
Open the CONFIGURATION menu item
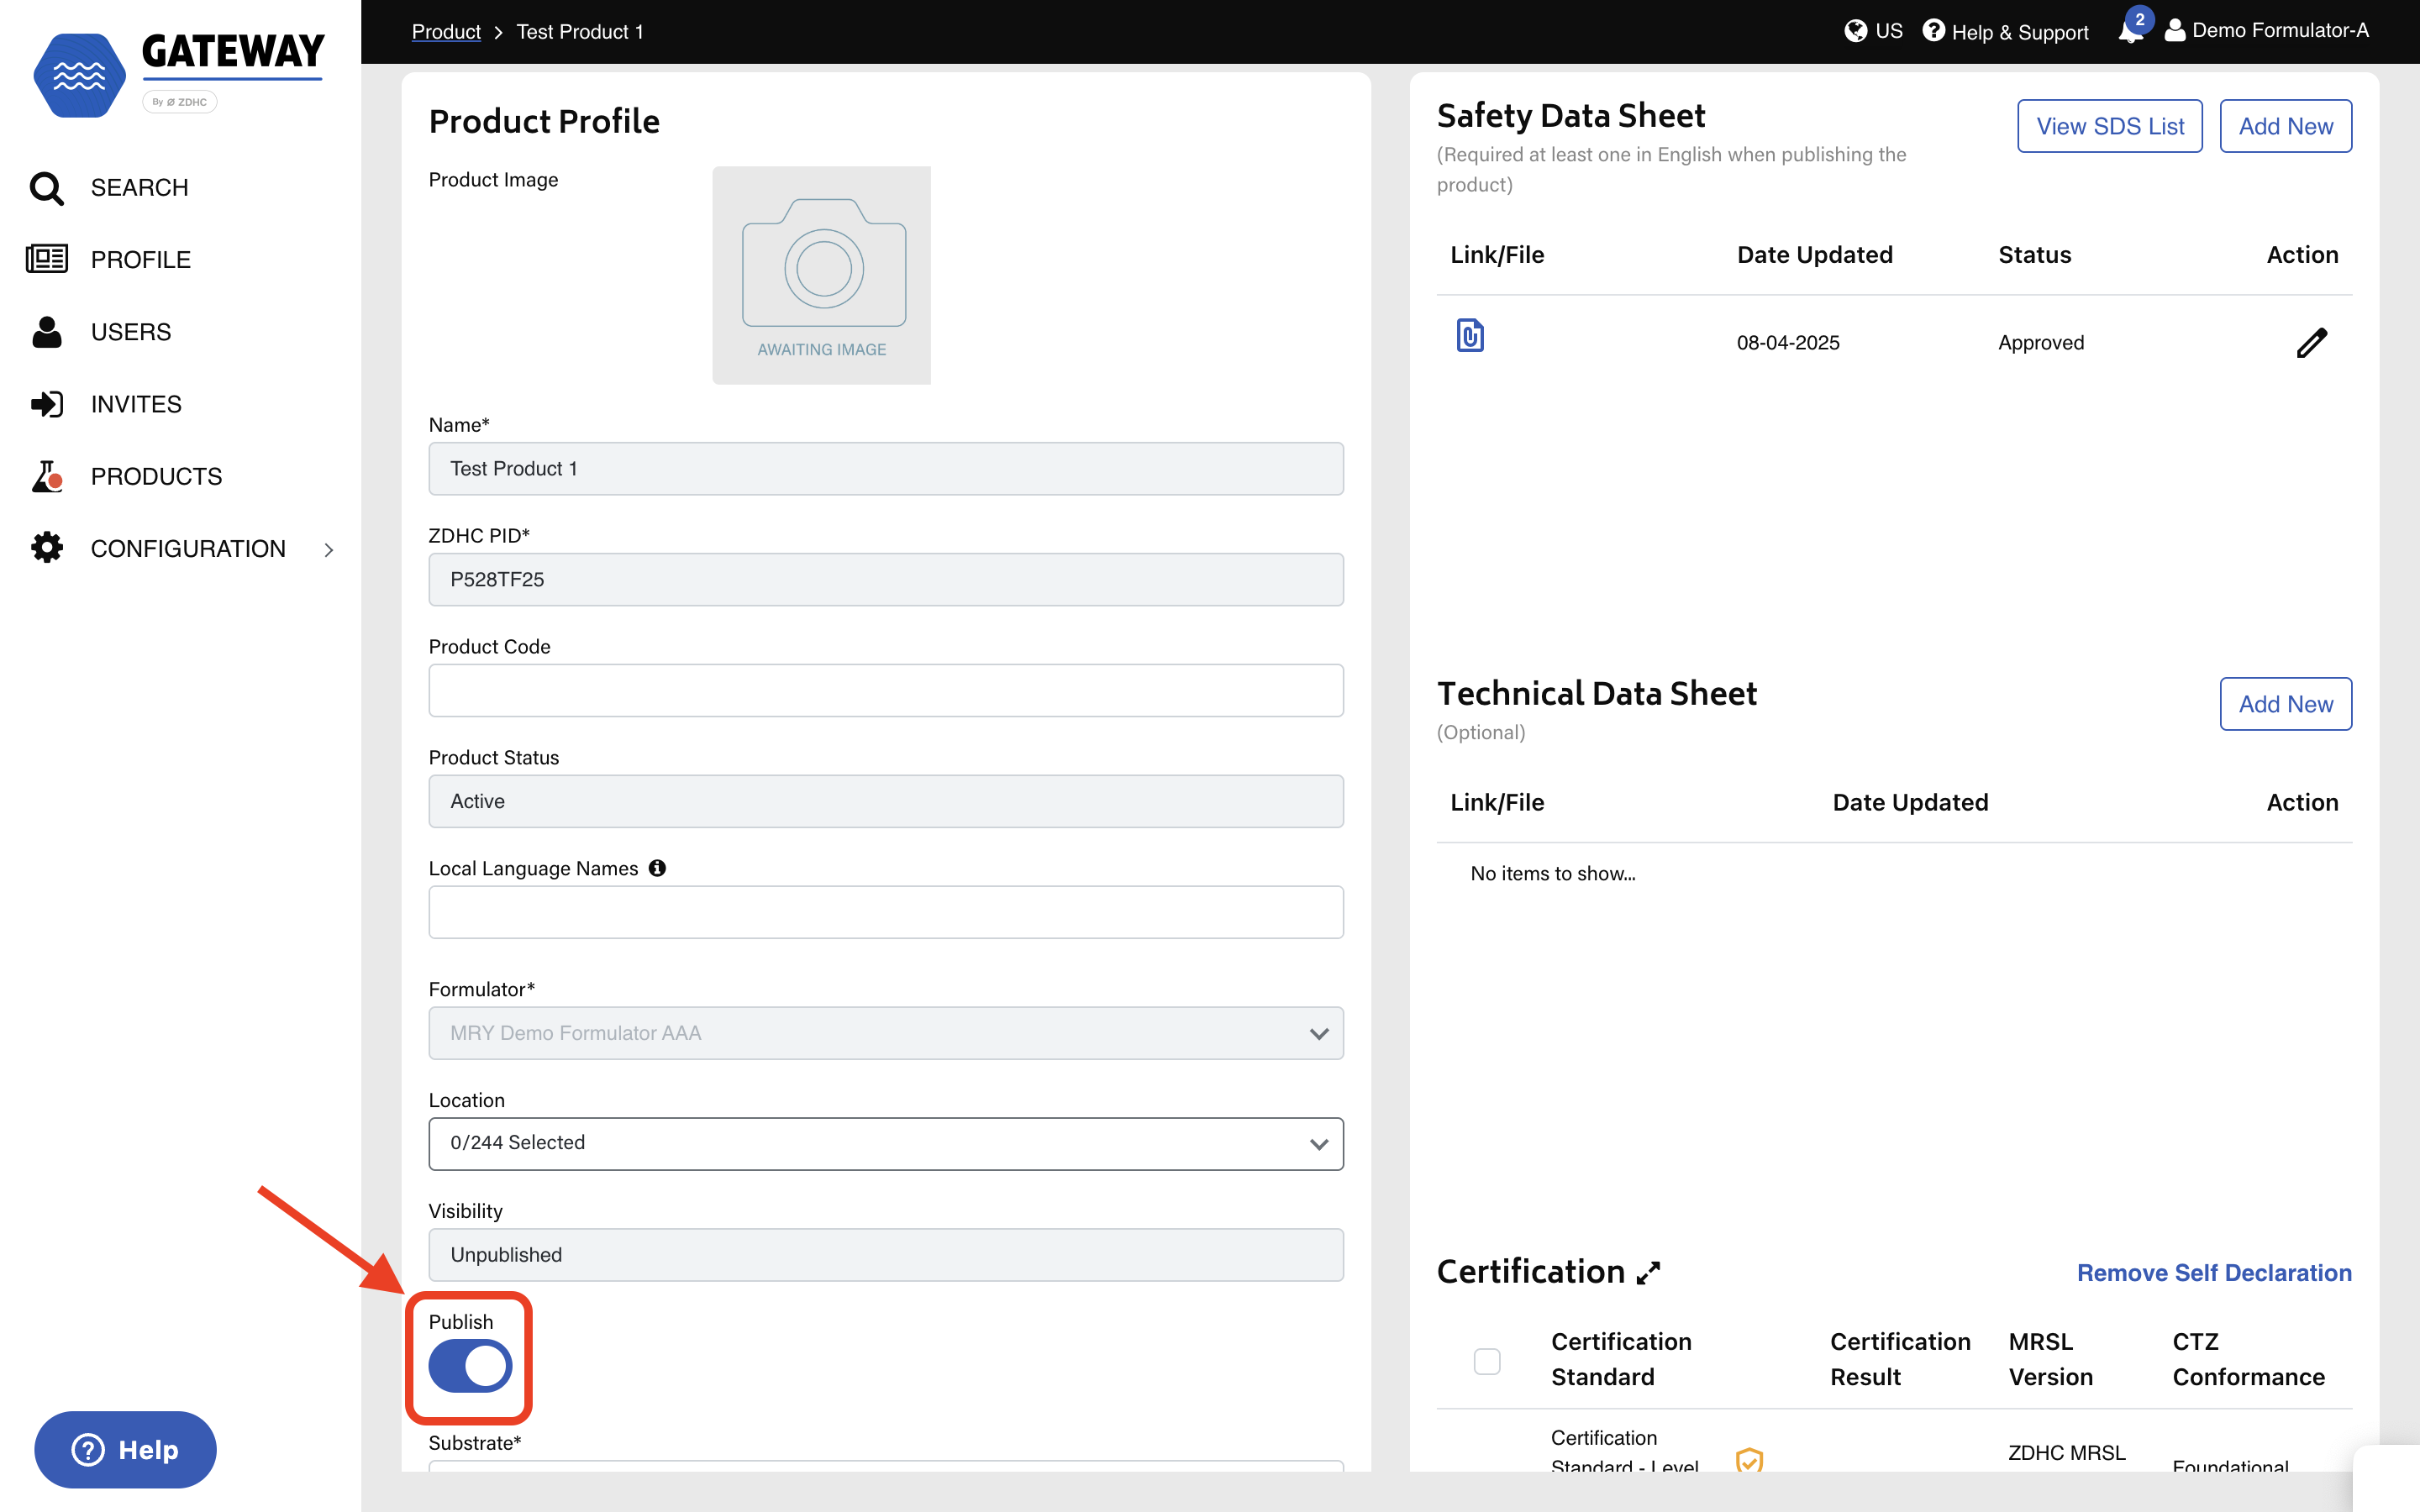click(x=188, y=549)
